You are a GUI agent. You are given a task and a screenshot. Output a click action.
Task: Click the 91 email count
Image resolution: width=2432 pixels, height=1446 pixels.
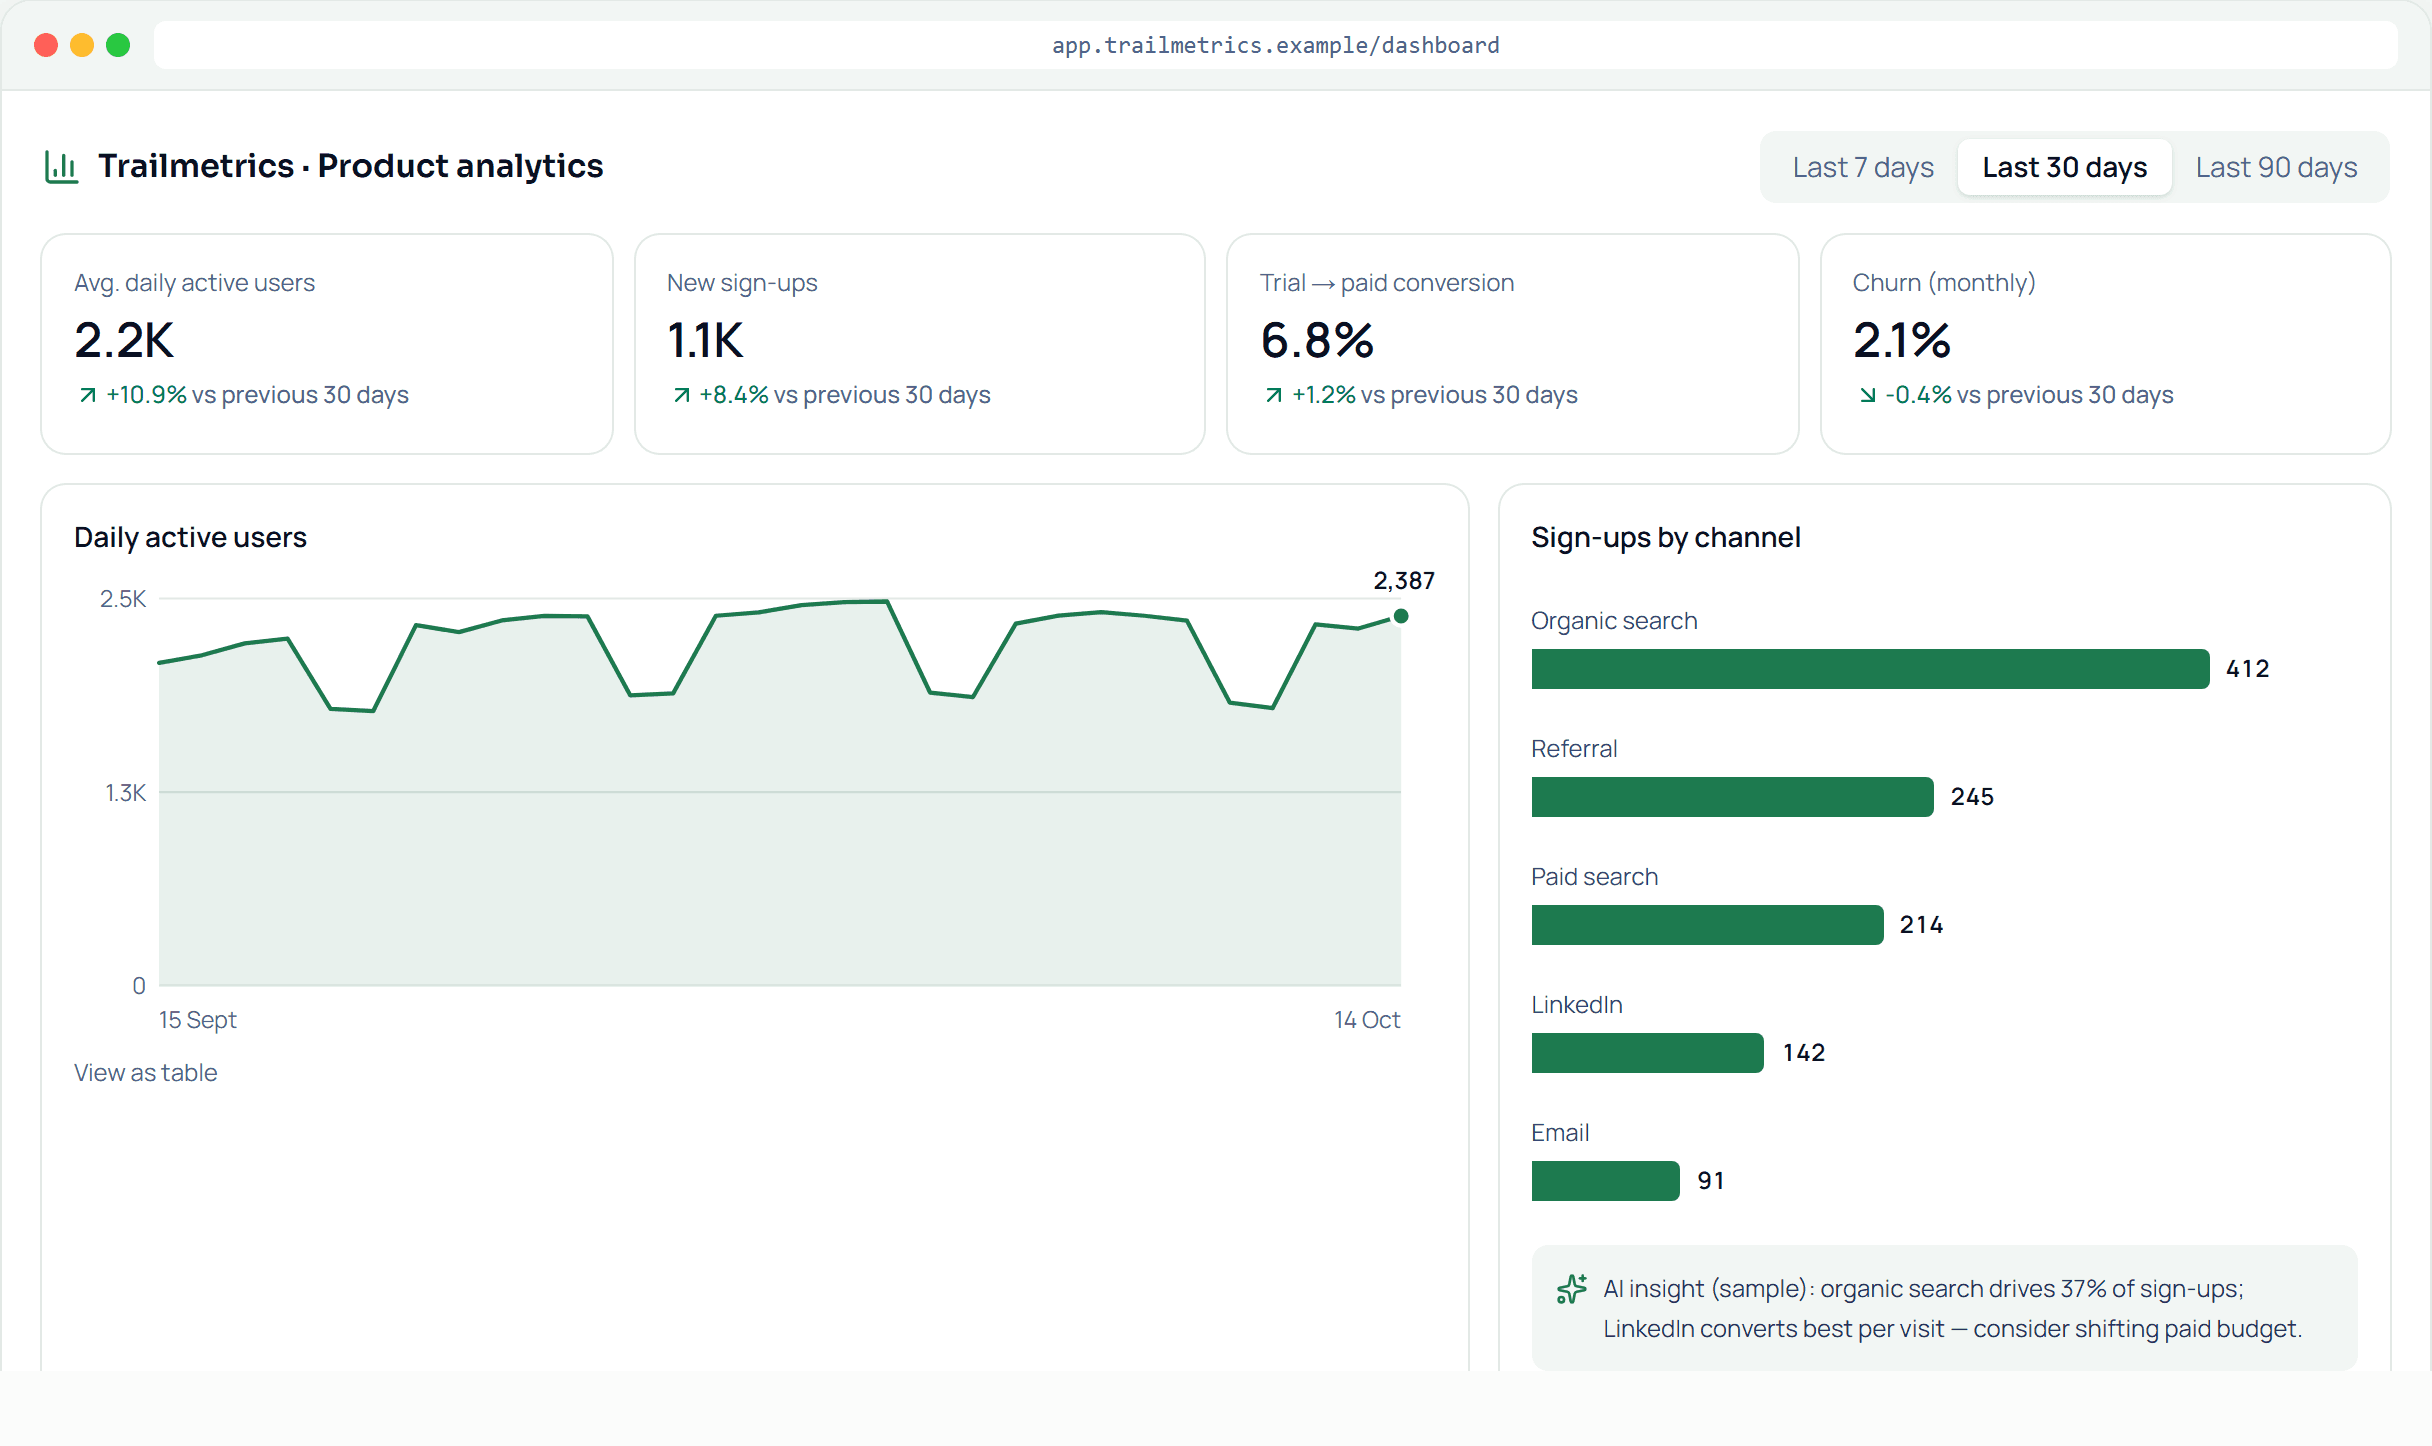tap(1711, 1181)
